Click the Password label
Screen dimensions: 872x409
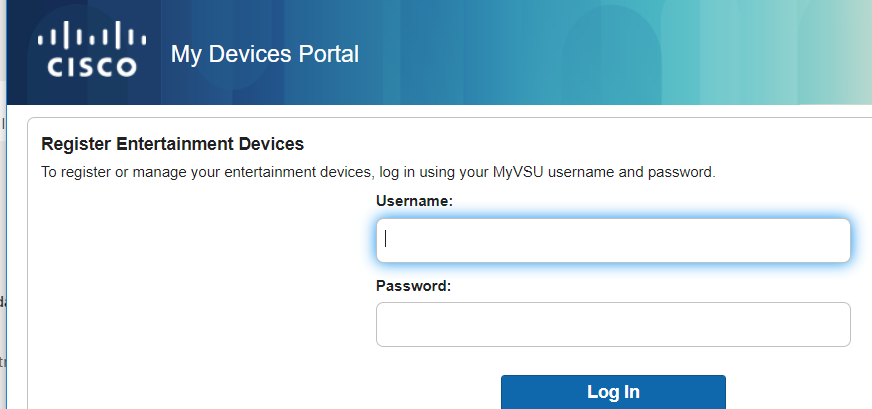(414, 285)
